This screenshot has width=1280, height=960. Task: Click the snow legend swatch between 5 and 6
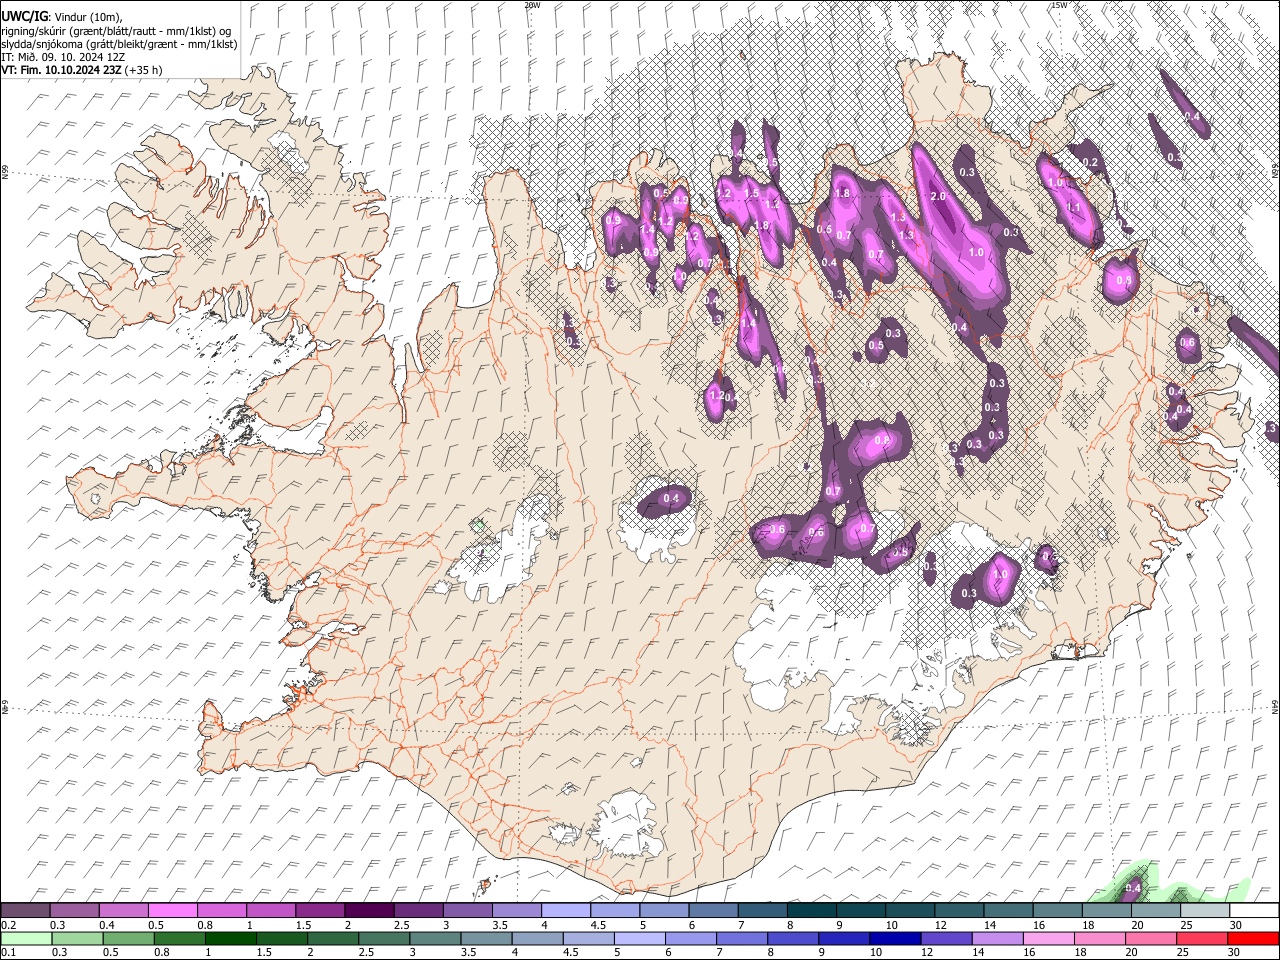pos(664,911)
